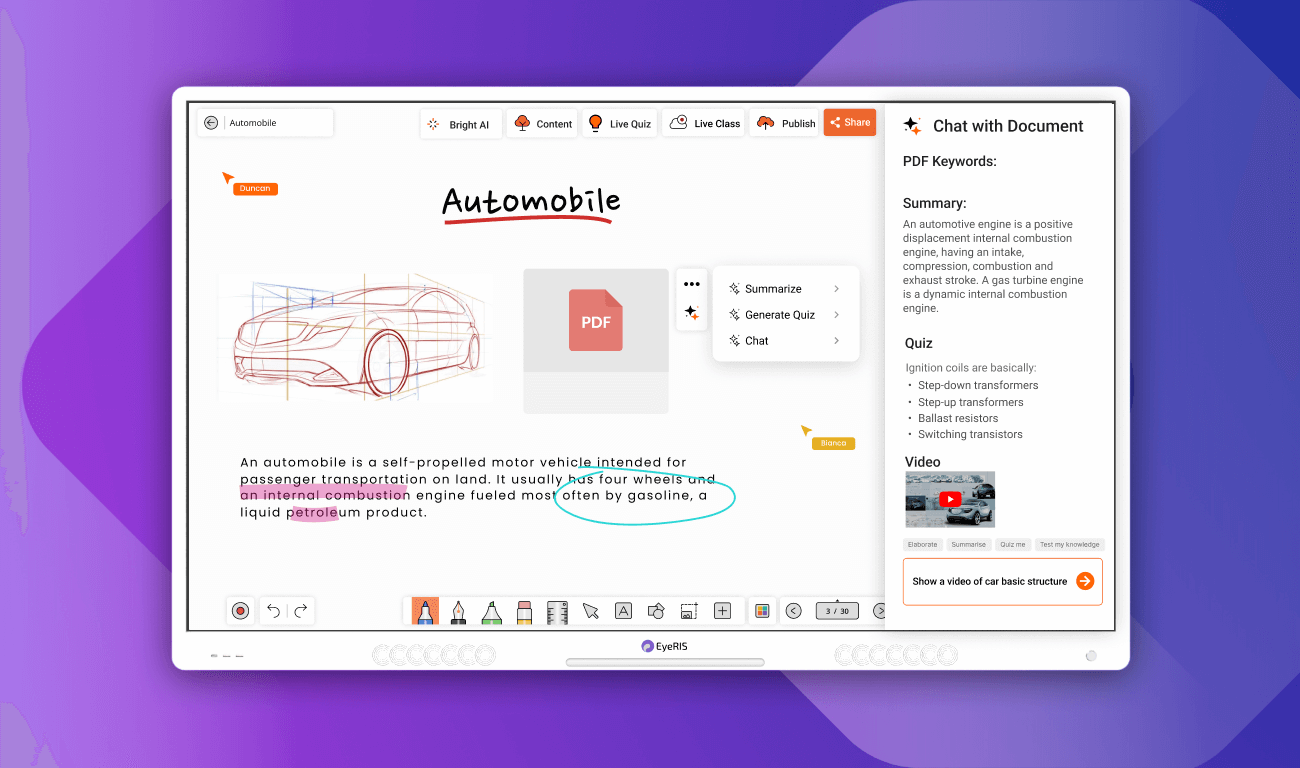Click the Summarise suggestion chip
This screenshot has width=1300, height=768.
point(968,545)
